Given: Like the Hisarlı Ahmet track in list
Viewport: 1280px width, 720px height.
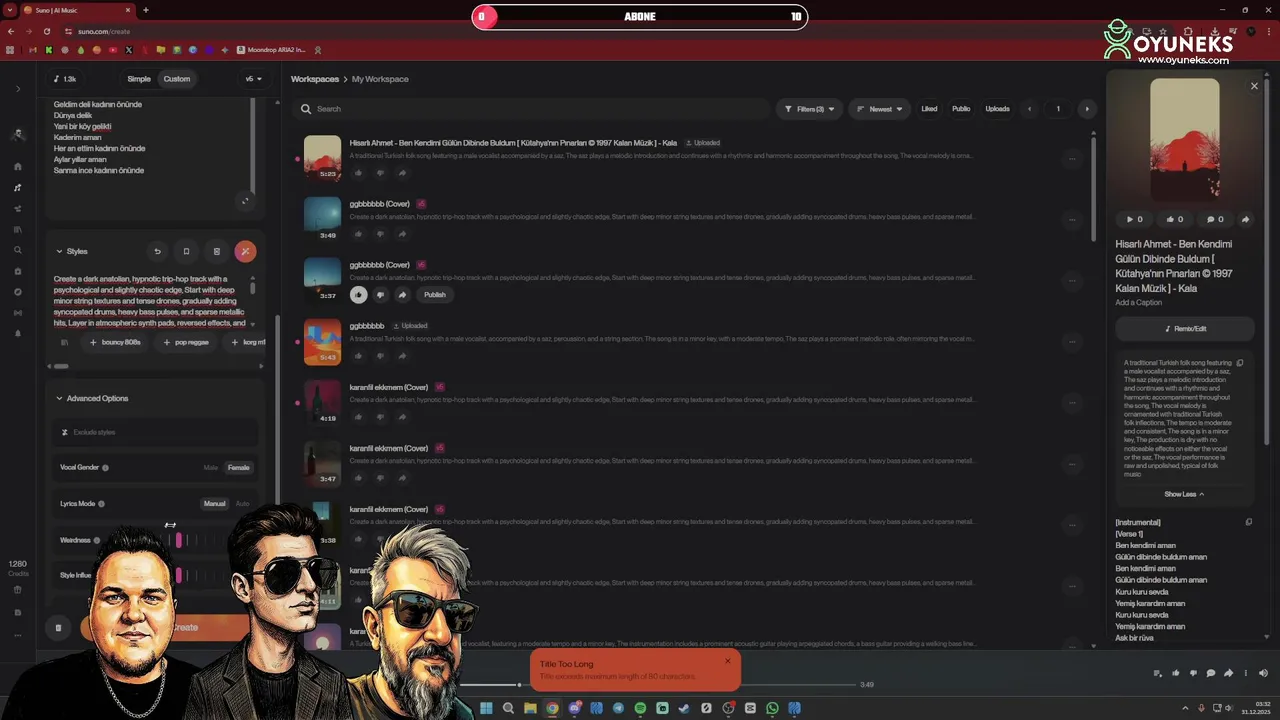Looking at the screenshot, I should (x=358, y=173).
